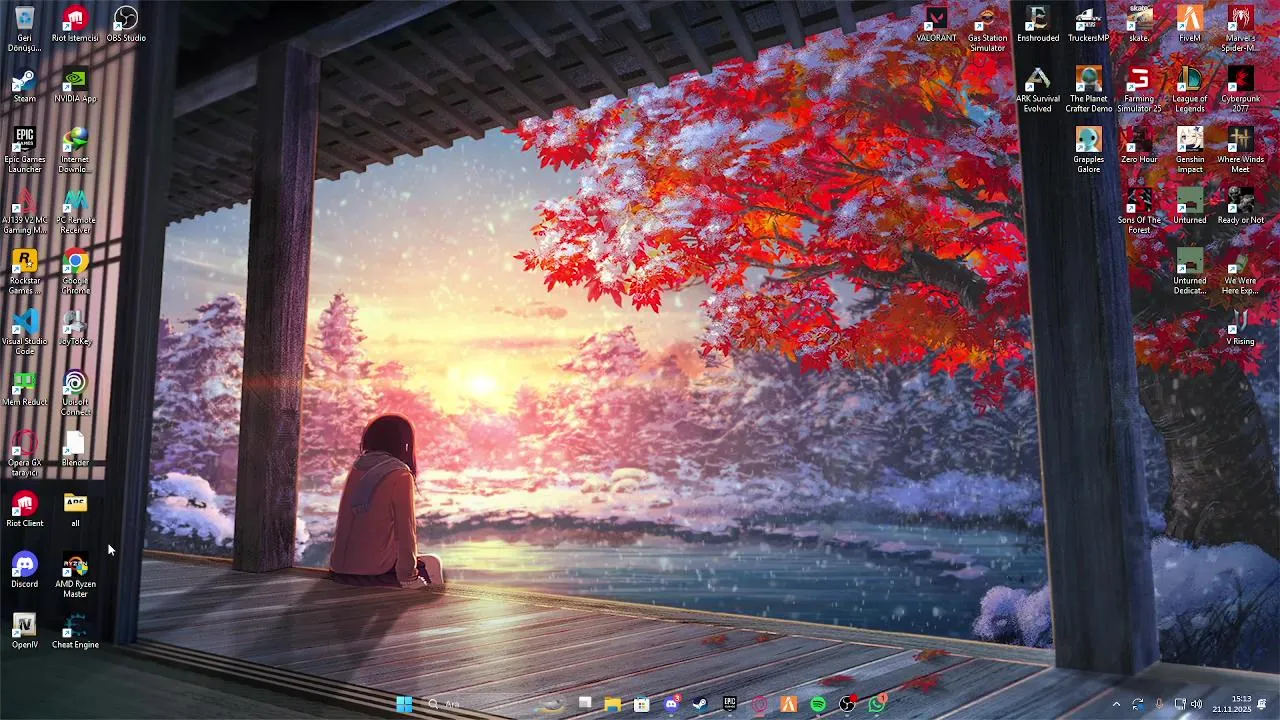The image size is (1280, 720).
Task: Select the AMD Ryzen Master desktop icon
Action: click(x=75, y=575)
